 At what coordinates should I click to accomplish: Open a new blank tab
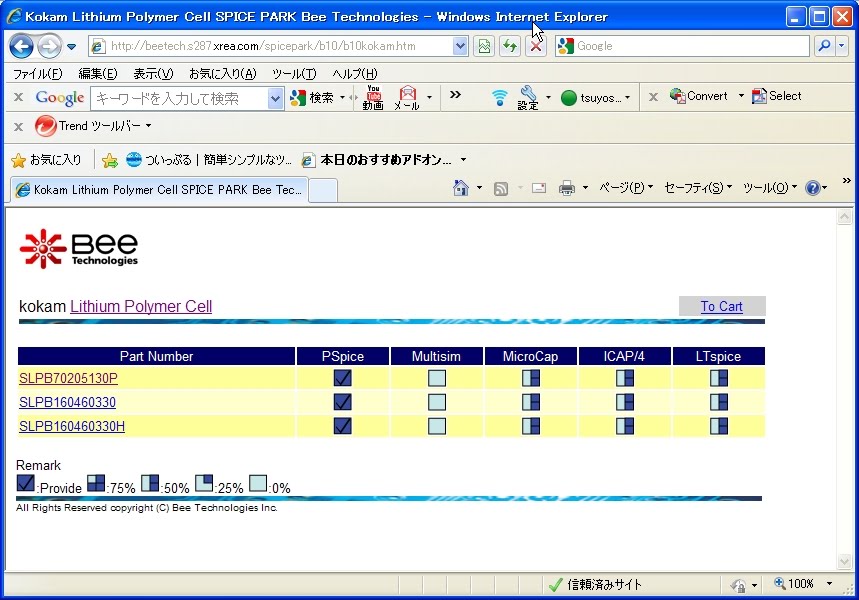[323, 191]
